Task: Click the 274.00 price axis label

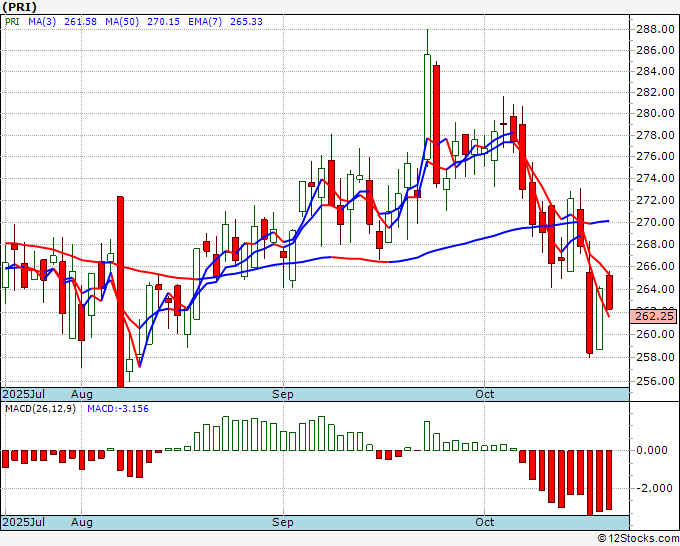Action: click(655, 178)
